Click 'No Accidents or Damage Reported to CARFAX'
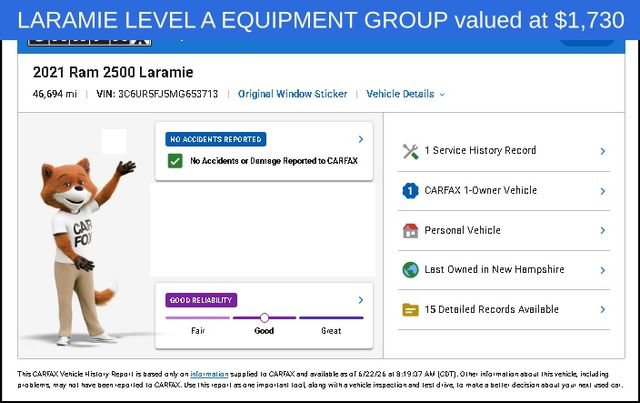Screen dimensions: 640x403 (x=274, y=161)
